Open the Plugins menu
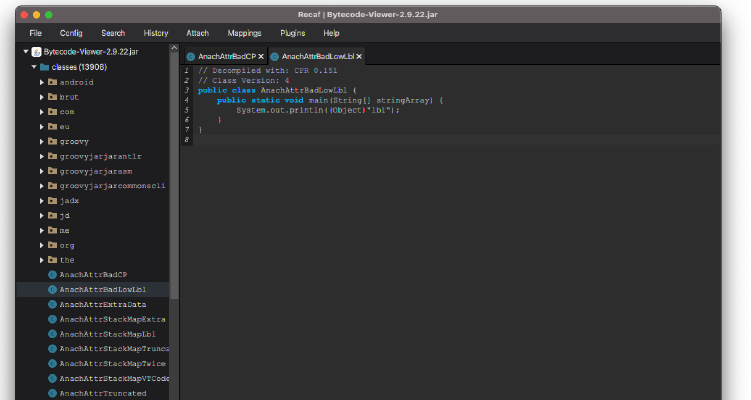Image resolution: width=751 pixels, height=400 pixels. pos(293,33)
